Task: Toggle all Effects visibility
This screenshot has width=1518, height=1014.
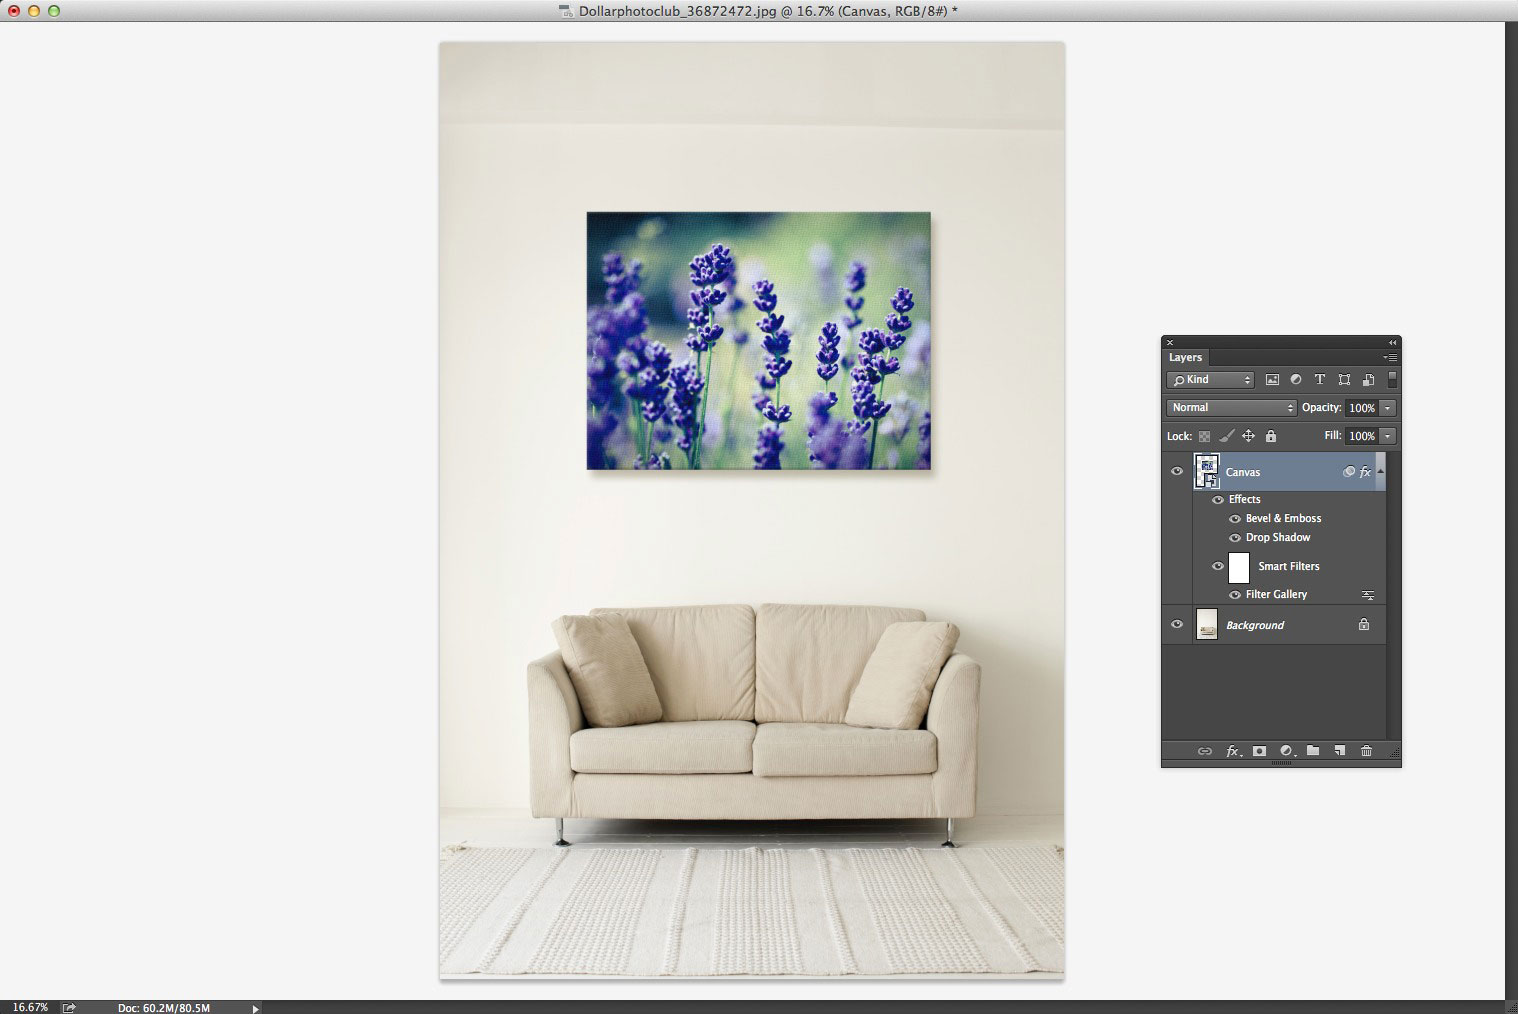Action: [1218, 500]
